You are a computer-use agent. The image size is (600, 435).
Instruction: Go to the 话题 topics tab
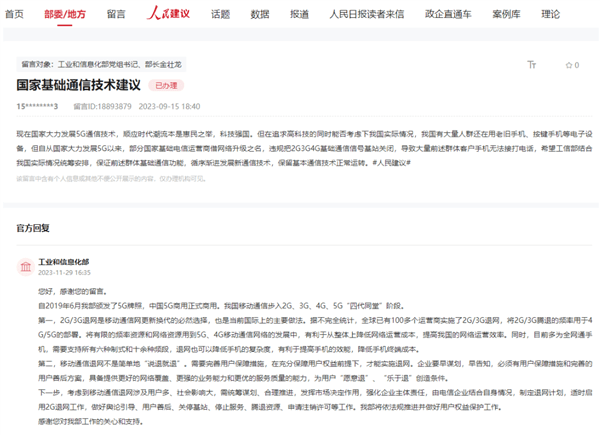[220, 15]
